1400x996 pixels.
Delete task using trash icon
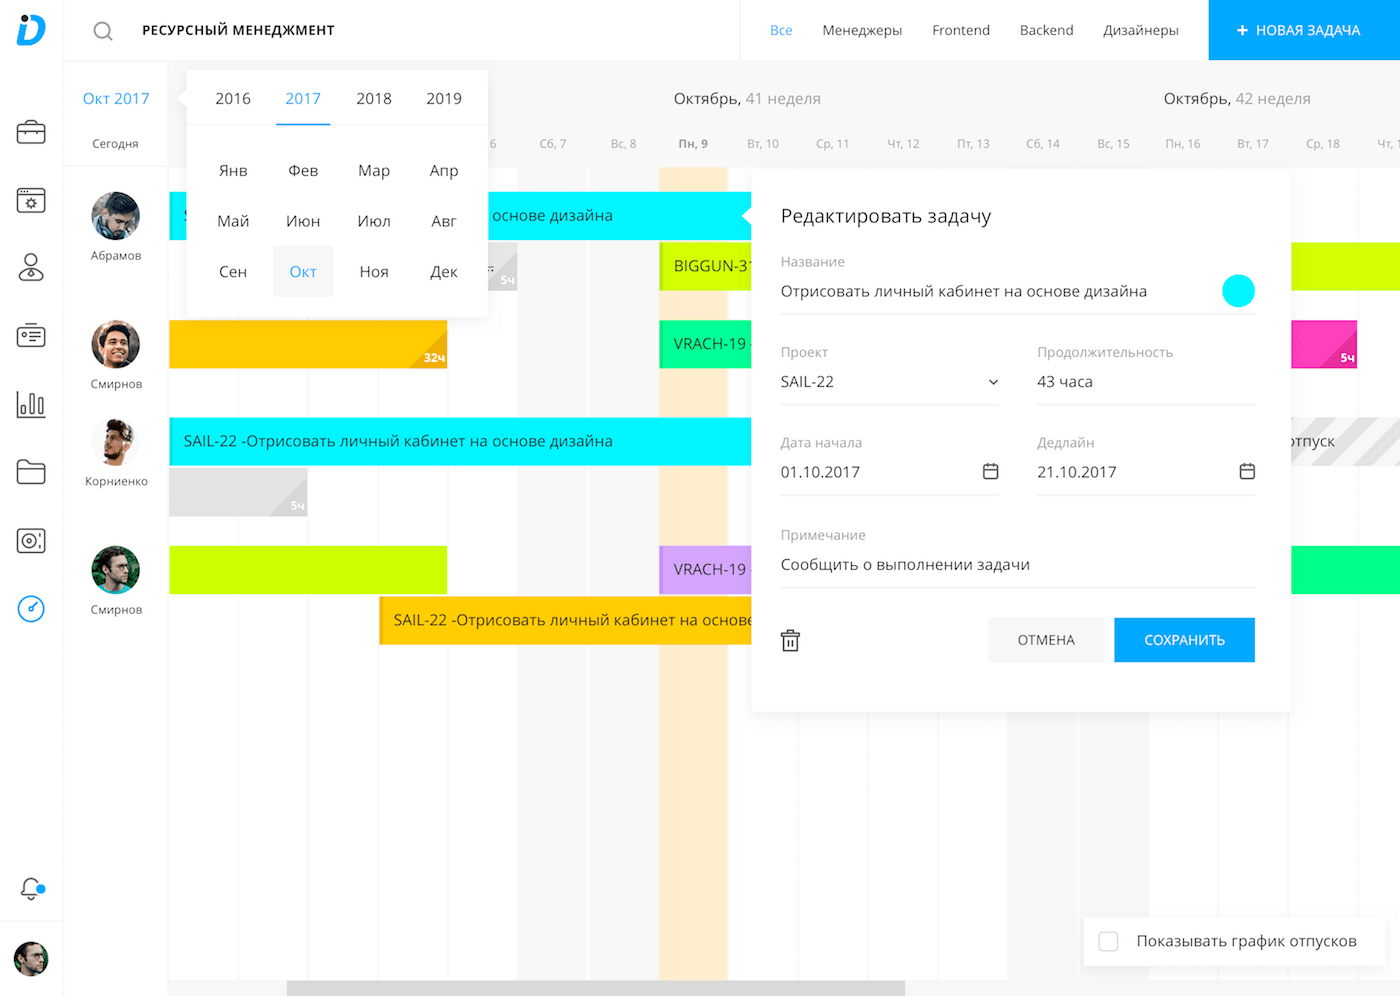click(790, 641)
